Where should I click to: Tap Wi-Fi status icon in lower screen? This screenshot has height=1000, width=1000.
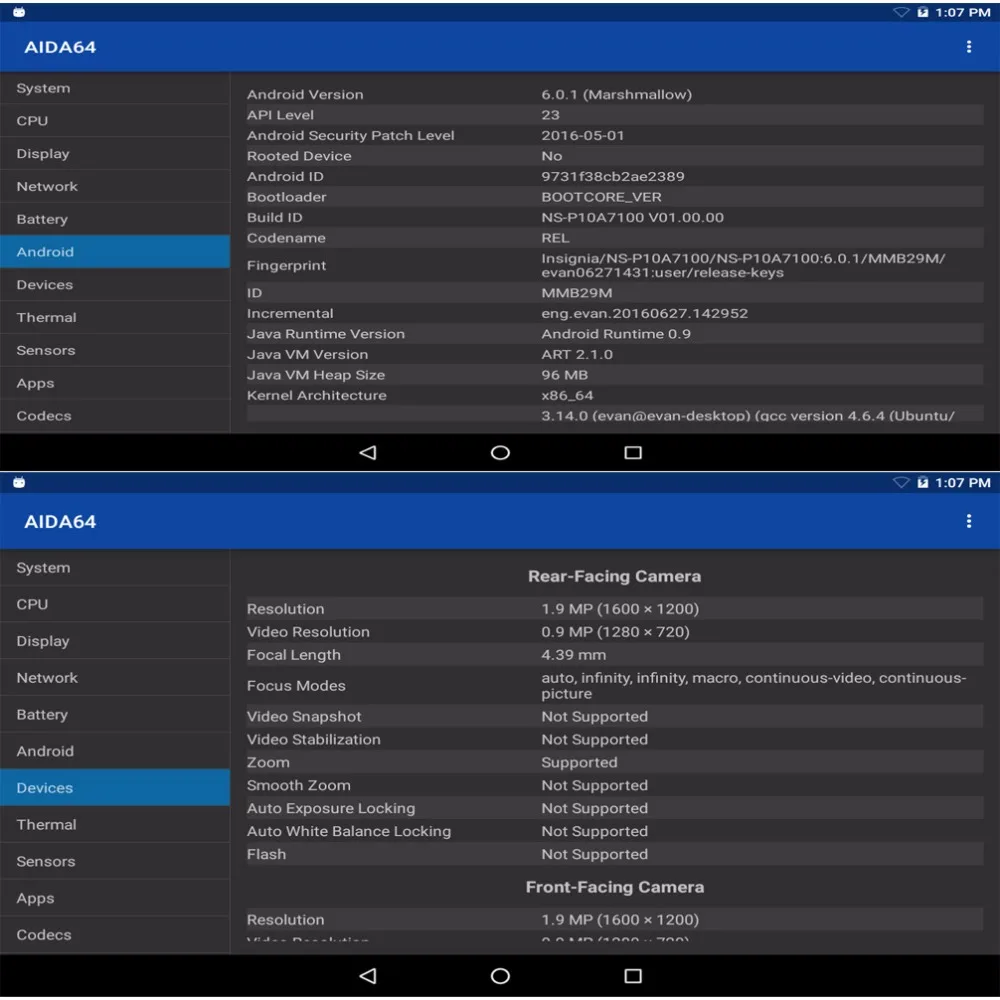pos(901,482)
